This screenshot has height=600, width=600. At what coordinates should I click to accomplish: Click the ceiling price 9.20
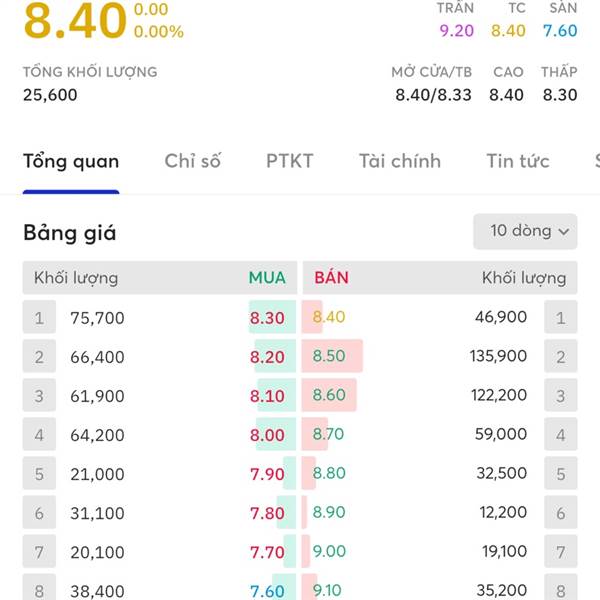pyautogui.click(x=456, y=31)
